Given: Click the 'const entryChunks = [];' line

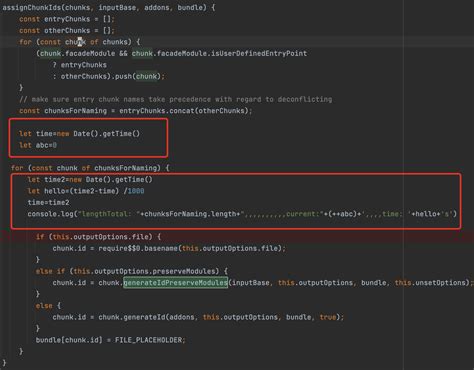Looking at the screenshot, I should [67, 19].
